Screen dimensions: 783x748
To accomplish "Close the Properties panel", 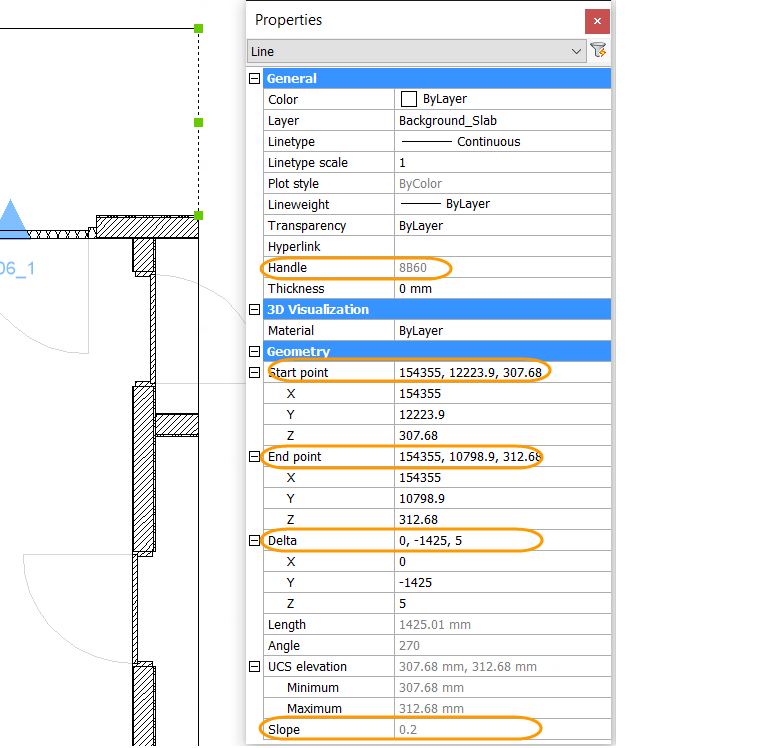I will coord(597,21).
